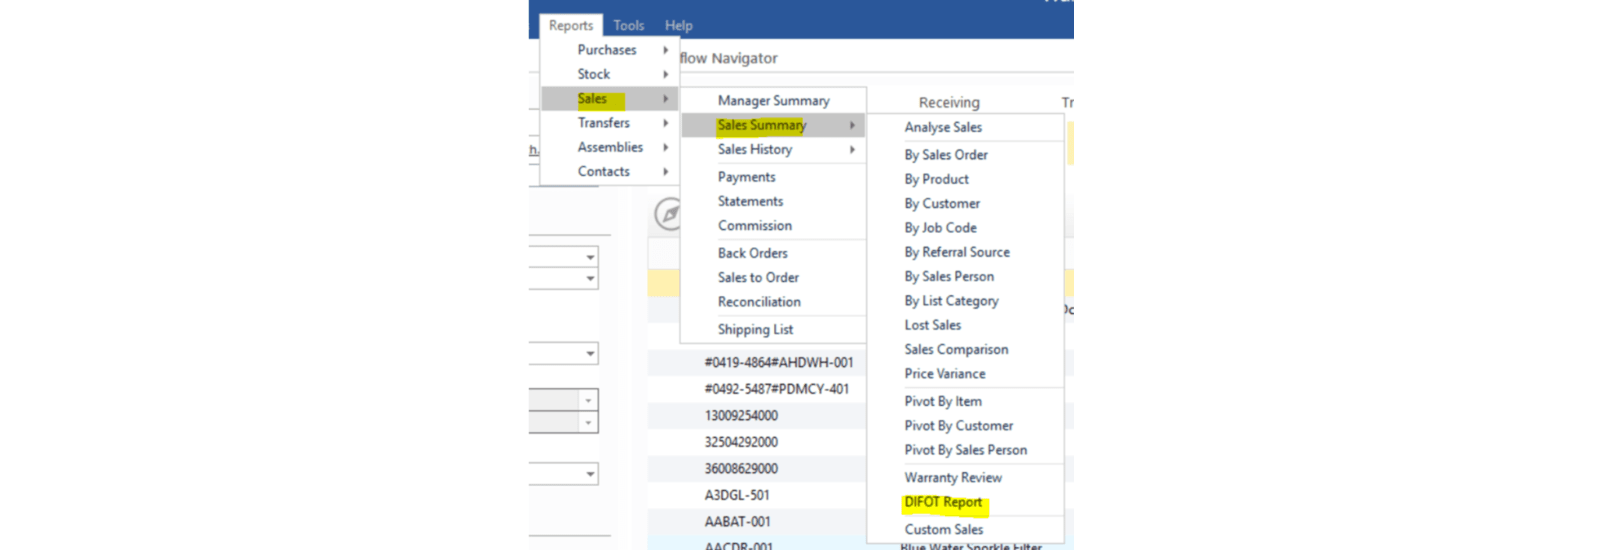Open the Shipping List report
Screen dimensions: 1600x550
click(773, 329)
